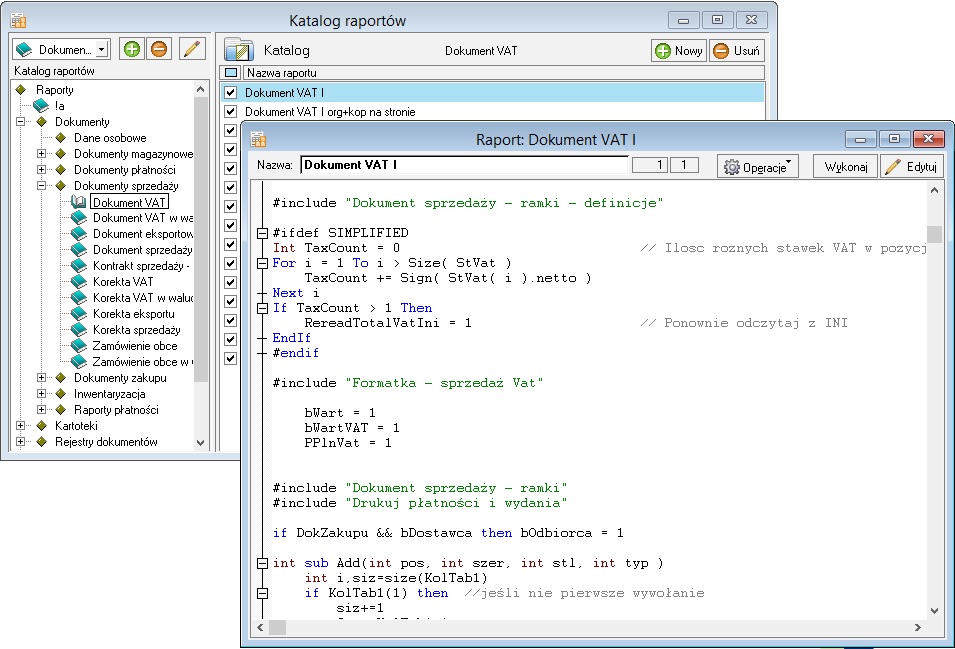The height and width of the screenshot is (649, 955).
Task: Collapse the #ifdef SIMPLIFIED code fold
Action: tap(263, 233)
